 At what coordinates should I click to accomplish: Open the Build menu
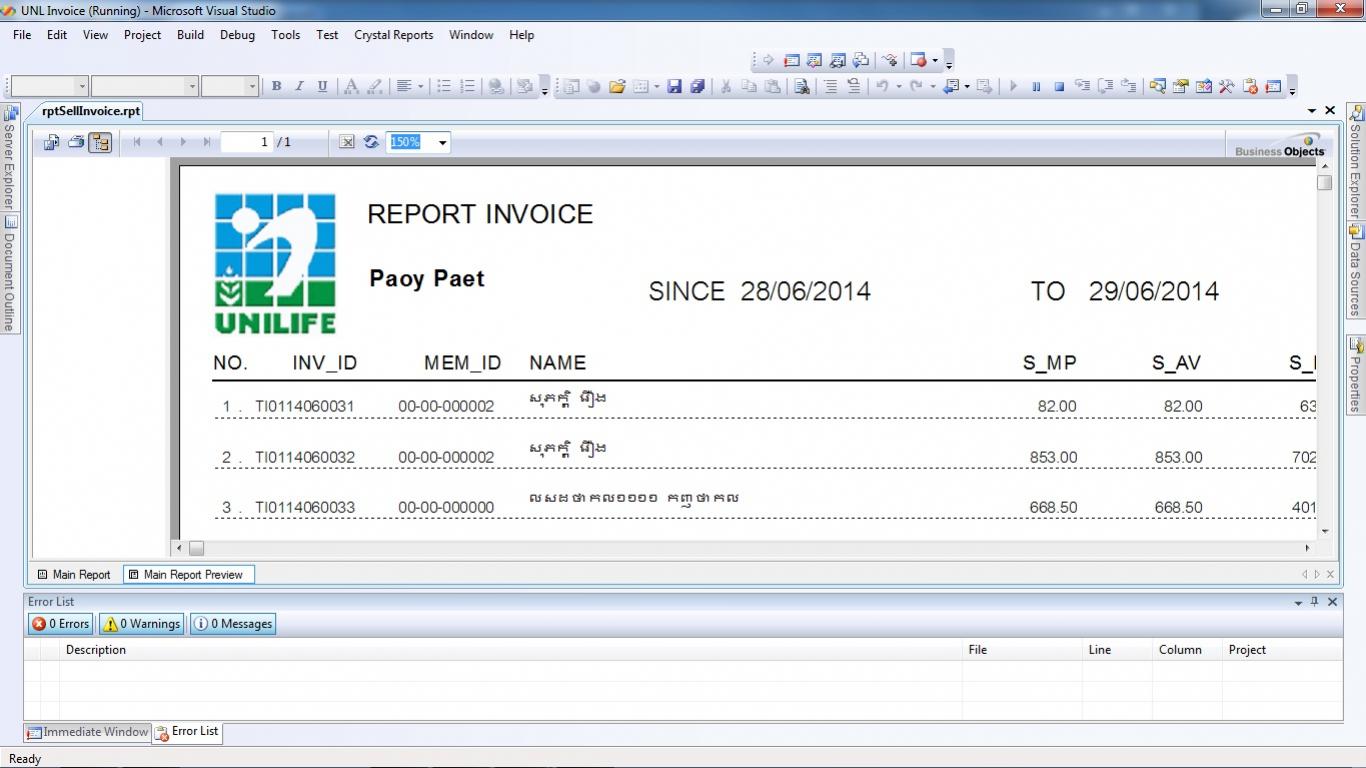190,34
